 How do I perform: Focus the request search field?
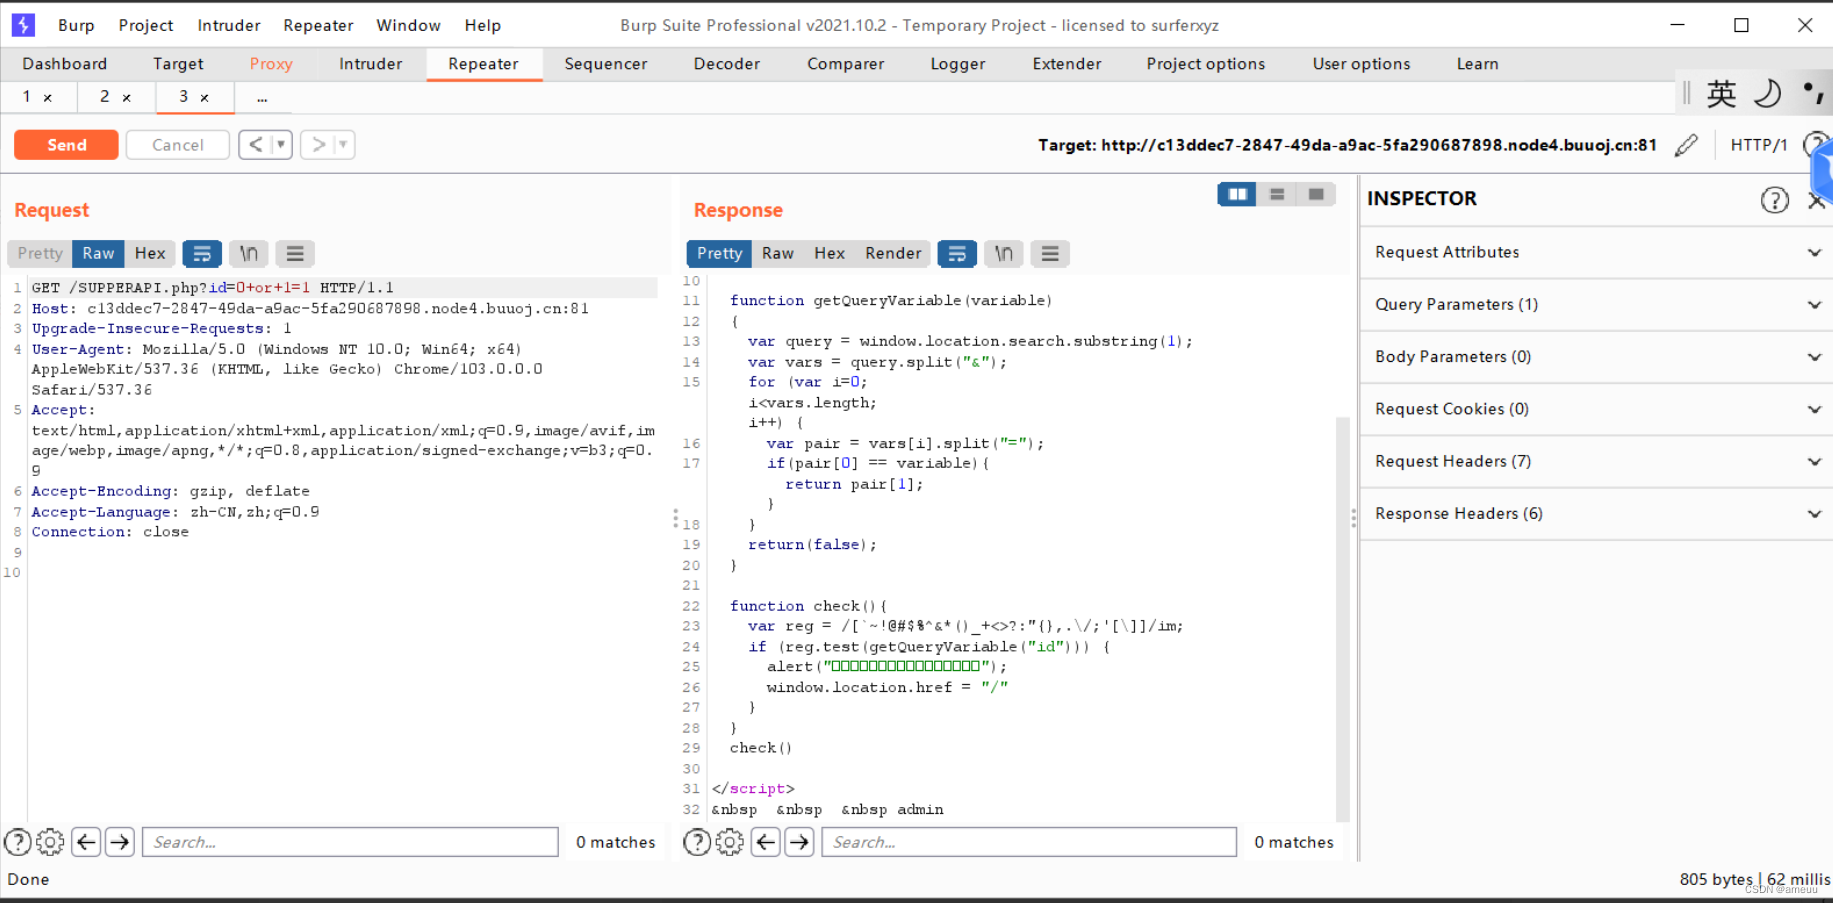(x=350, y=842)
